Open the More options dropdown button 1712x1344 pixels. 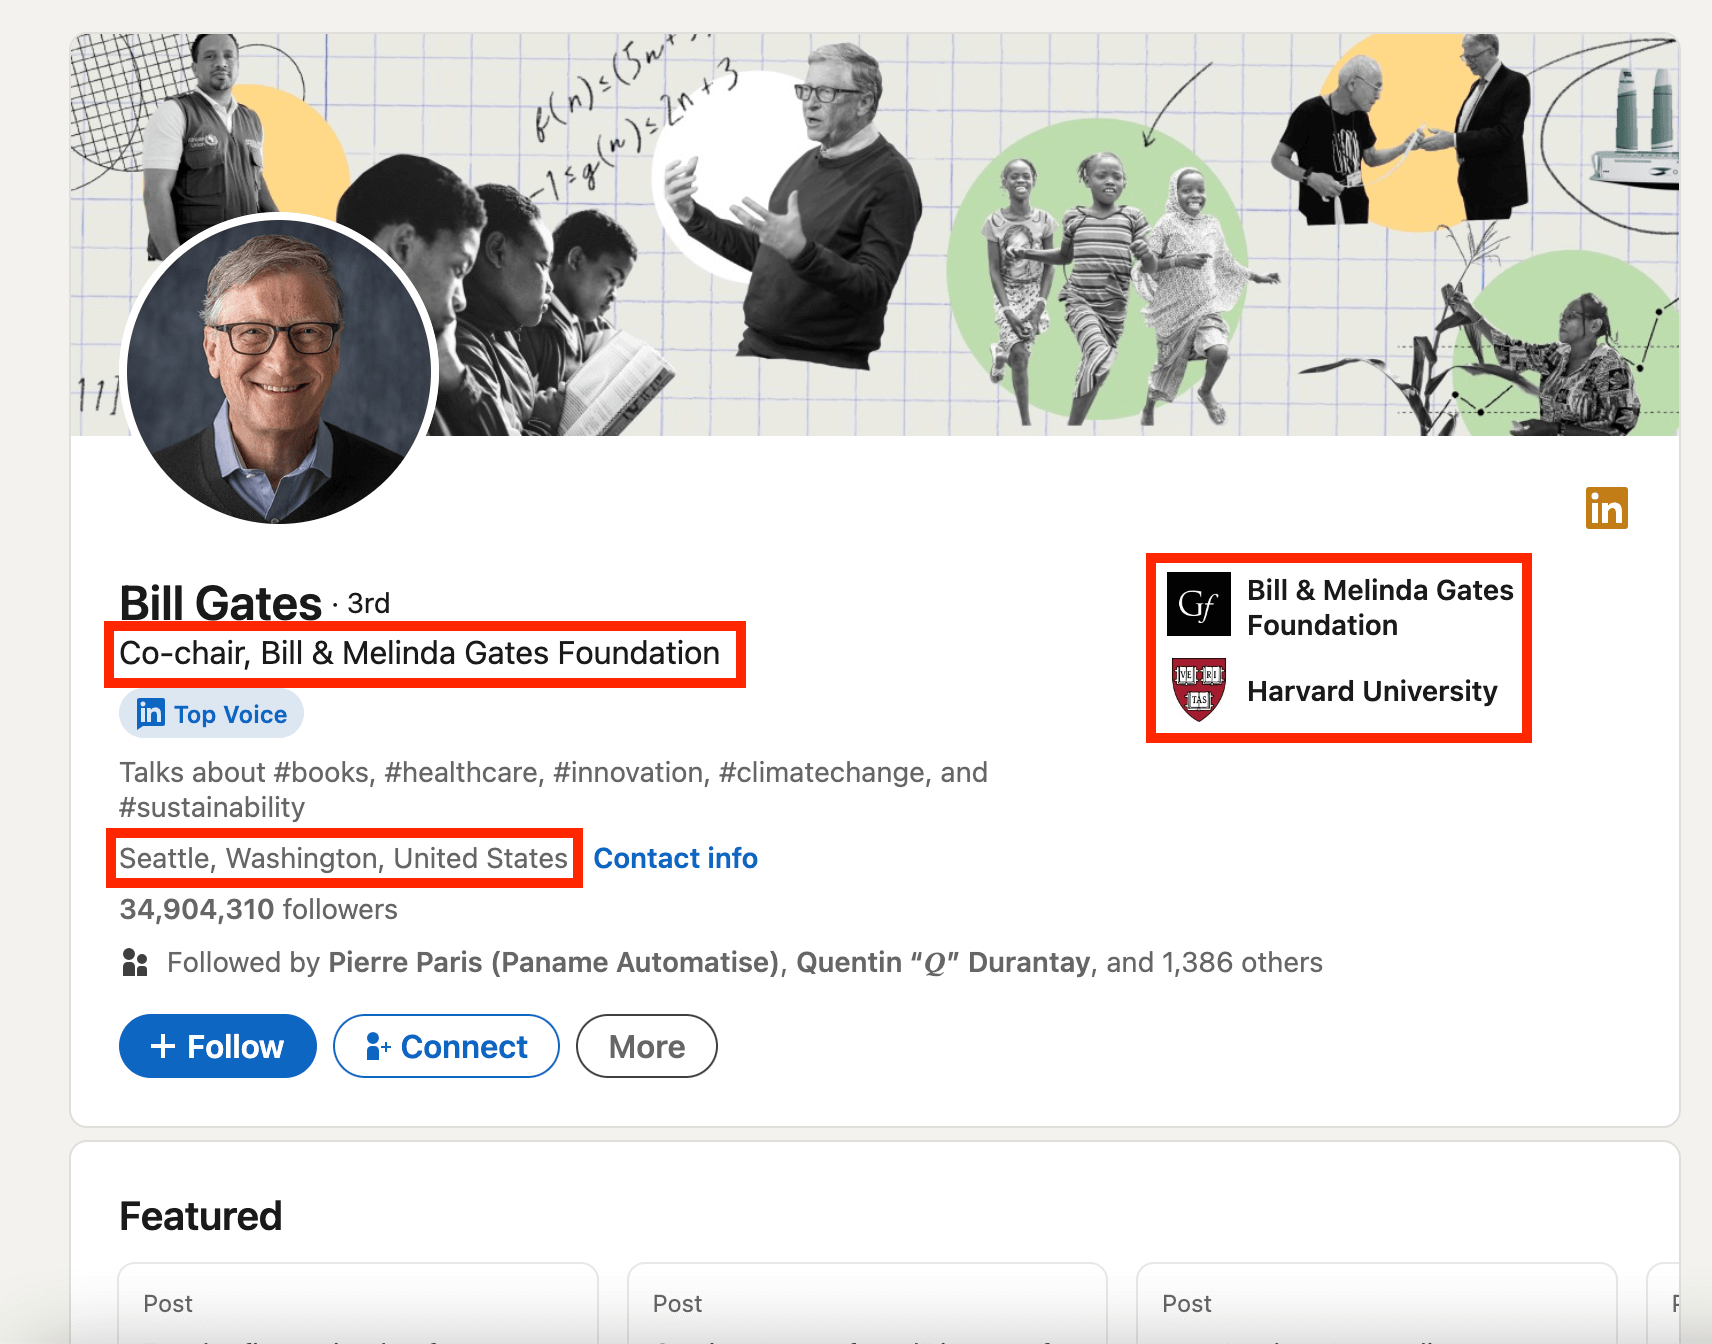tap(646, 1046)
